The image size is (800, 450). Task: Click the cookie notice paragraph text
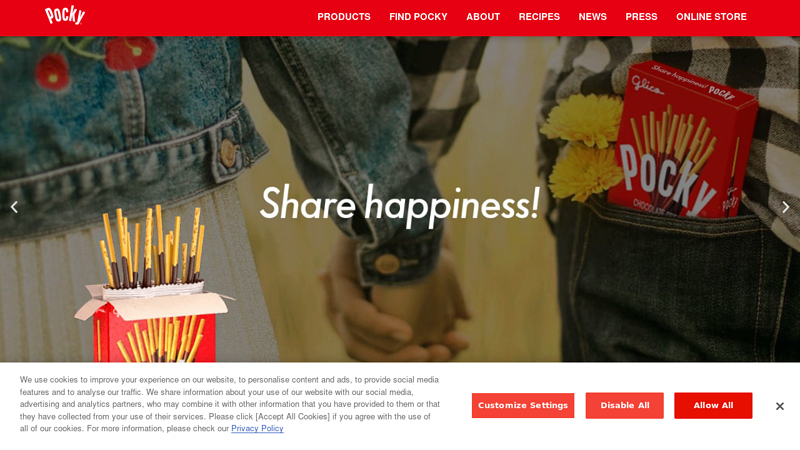tap(230, 404)
